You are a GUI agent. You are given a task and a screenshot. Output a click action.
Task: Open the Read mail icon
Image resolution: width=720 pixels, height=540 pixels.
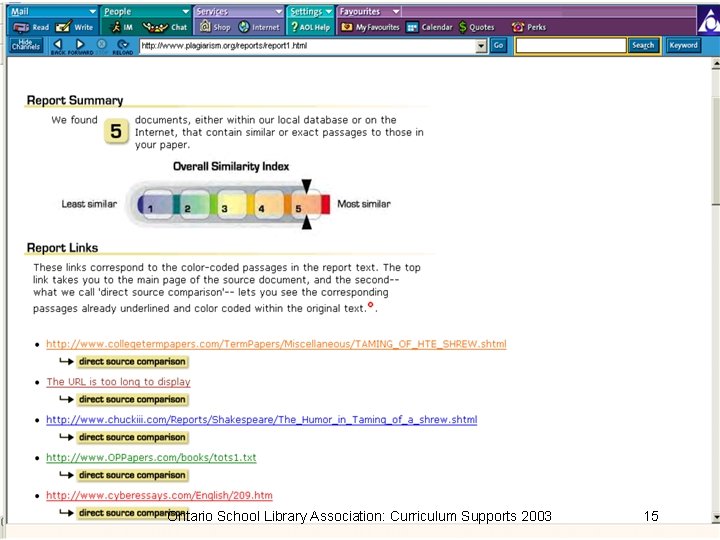pos(31,28)
